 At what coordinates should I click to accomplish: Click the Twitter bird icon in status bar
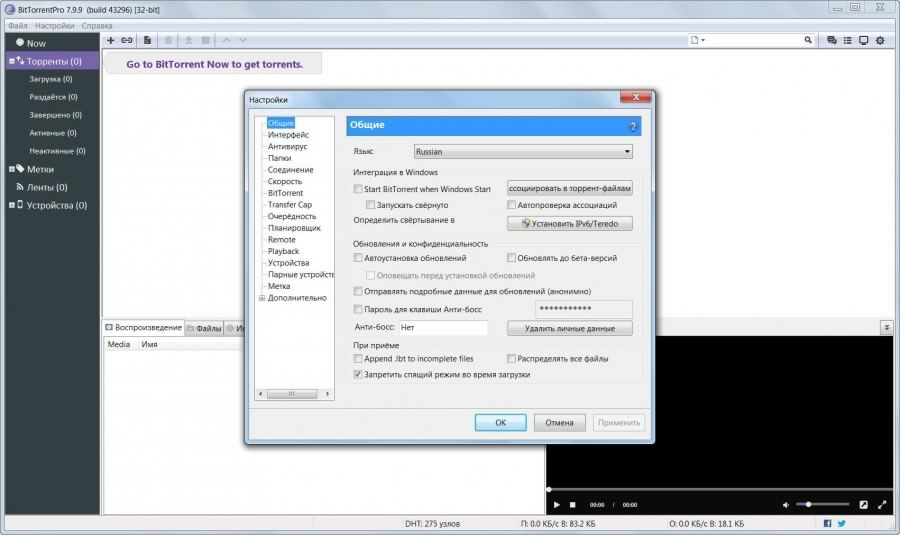coord(841,523)
